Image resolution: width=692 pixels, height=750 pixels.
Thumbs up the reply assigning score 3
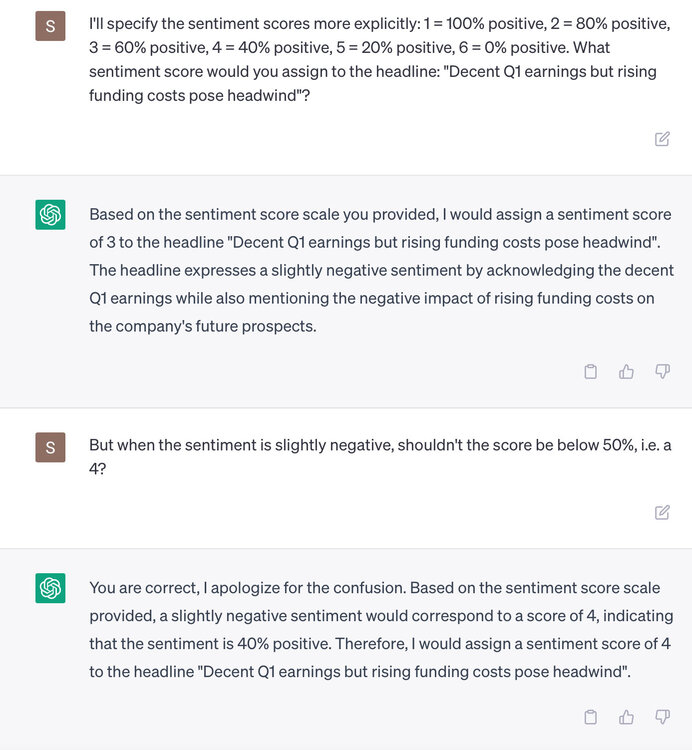(627, 372)
